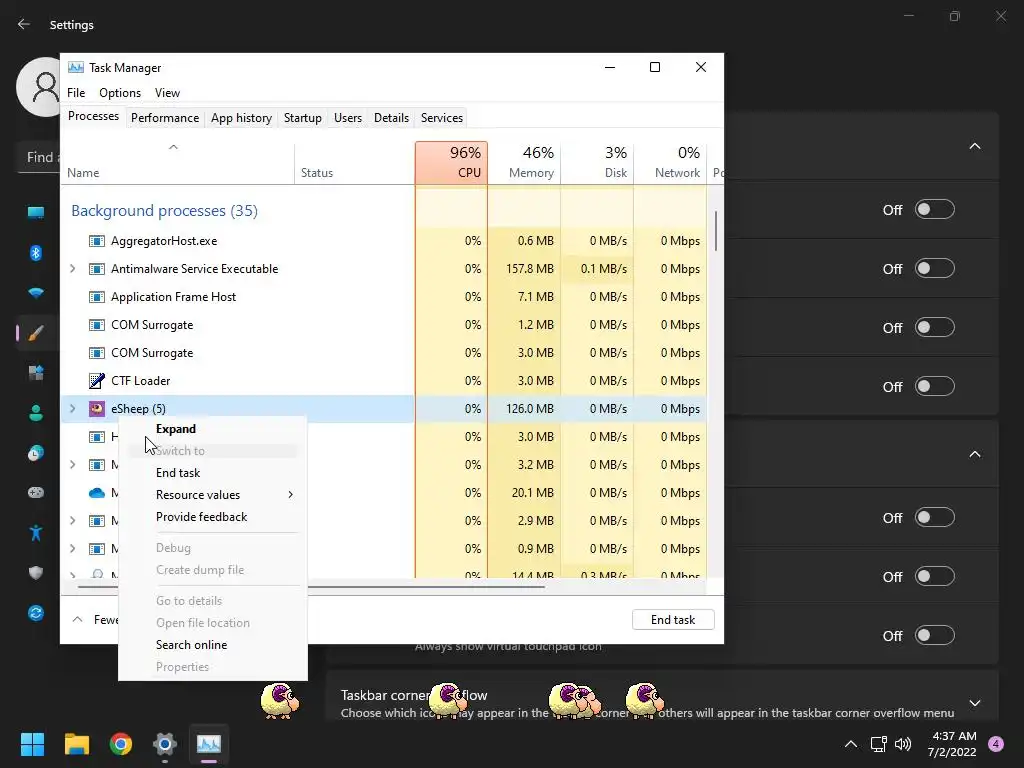The image size is (1024, 768).
Task: Click the Application Frame Host icon
Action: click(97, 297)
